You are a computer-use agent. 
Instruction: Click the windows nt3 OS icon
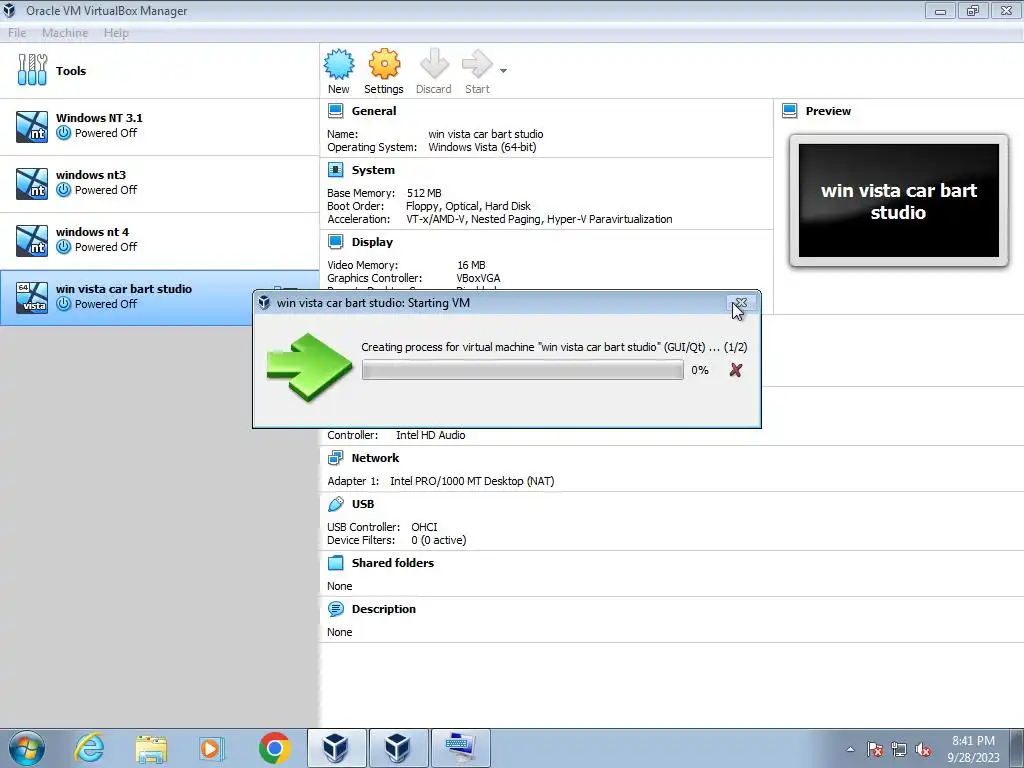(32, 184)
